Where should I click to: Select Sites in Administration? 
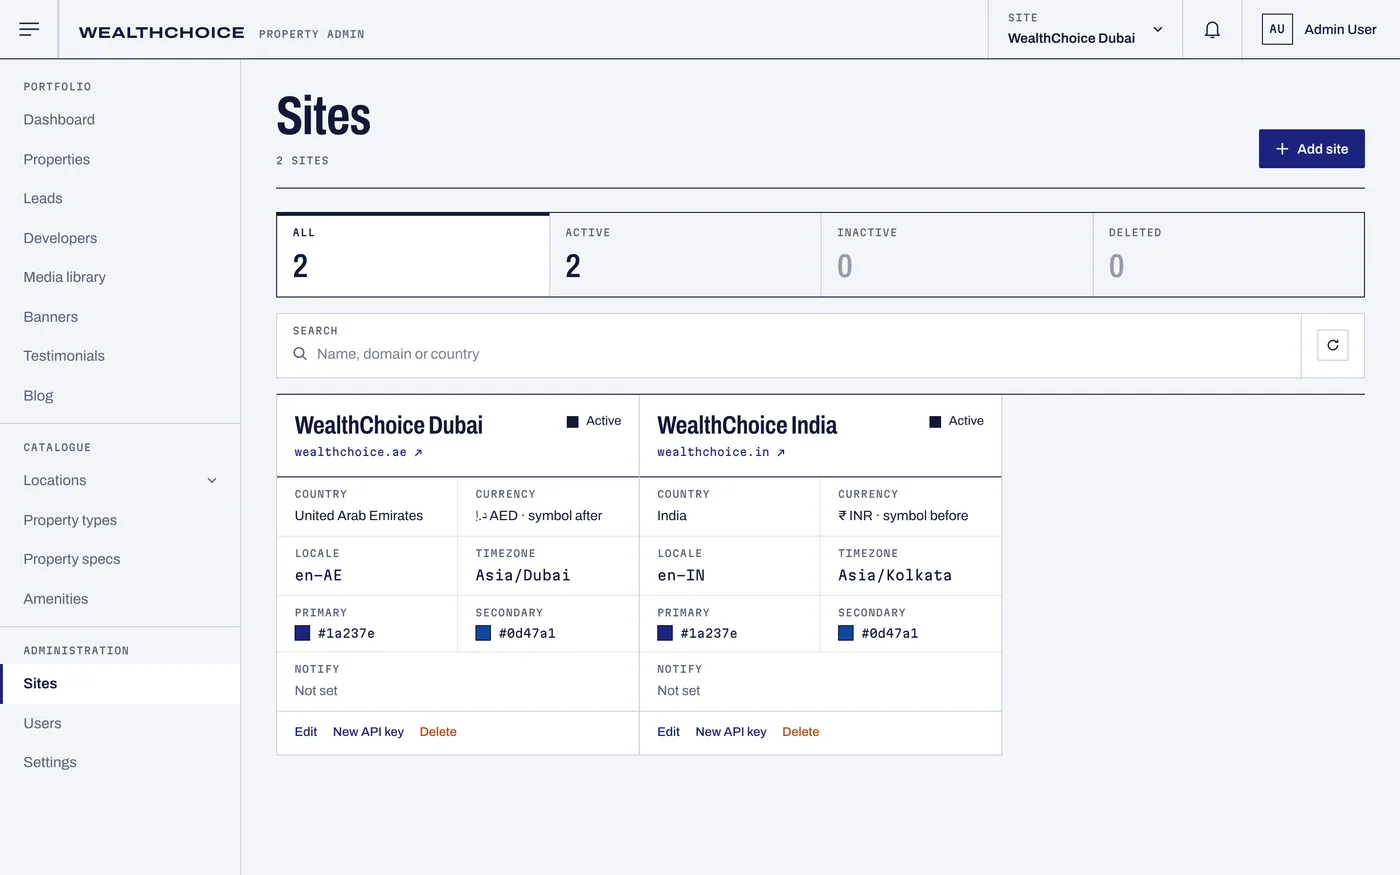(120, 684)
